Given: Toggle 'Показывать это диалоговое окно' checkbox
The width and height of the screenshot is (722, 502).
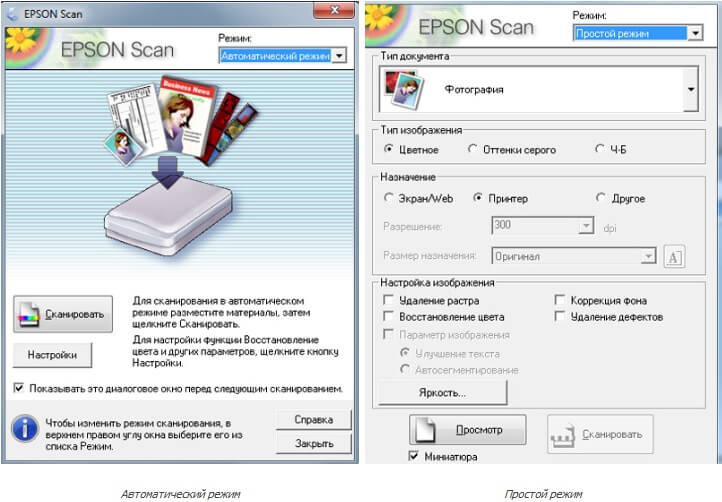Looking at the screenshot, I should pyautogui.click(x=18, y=388).
